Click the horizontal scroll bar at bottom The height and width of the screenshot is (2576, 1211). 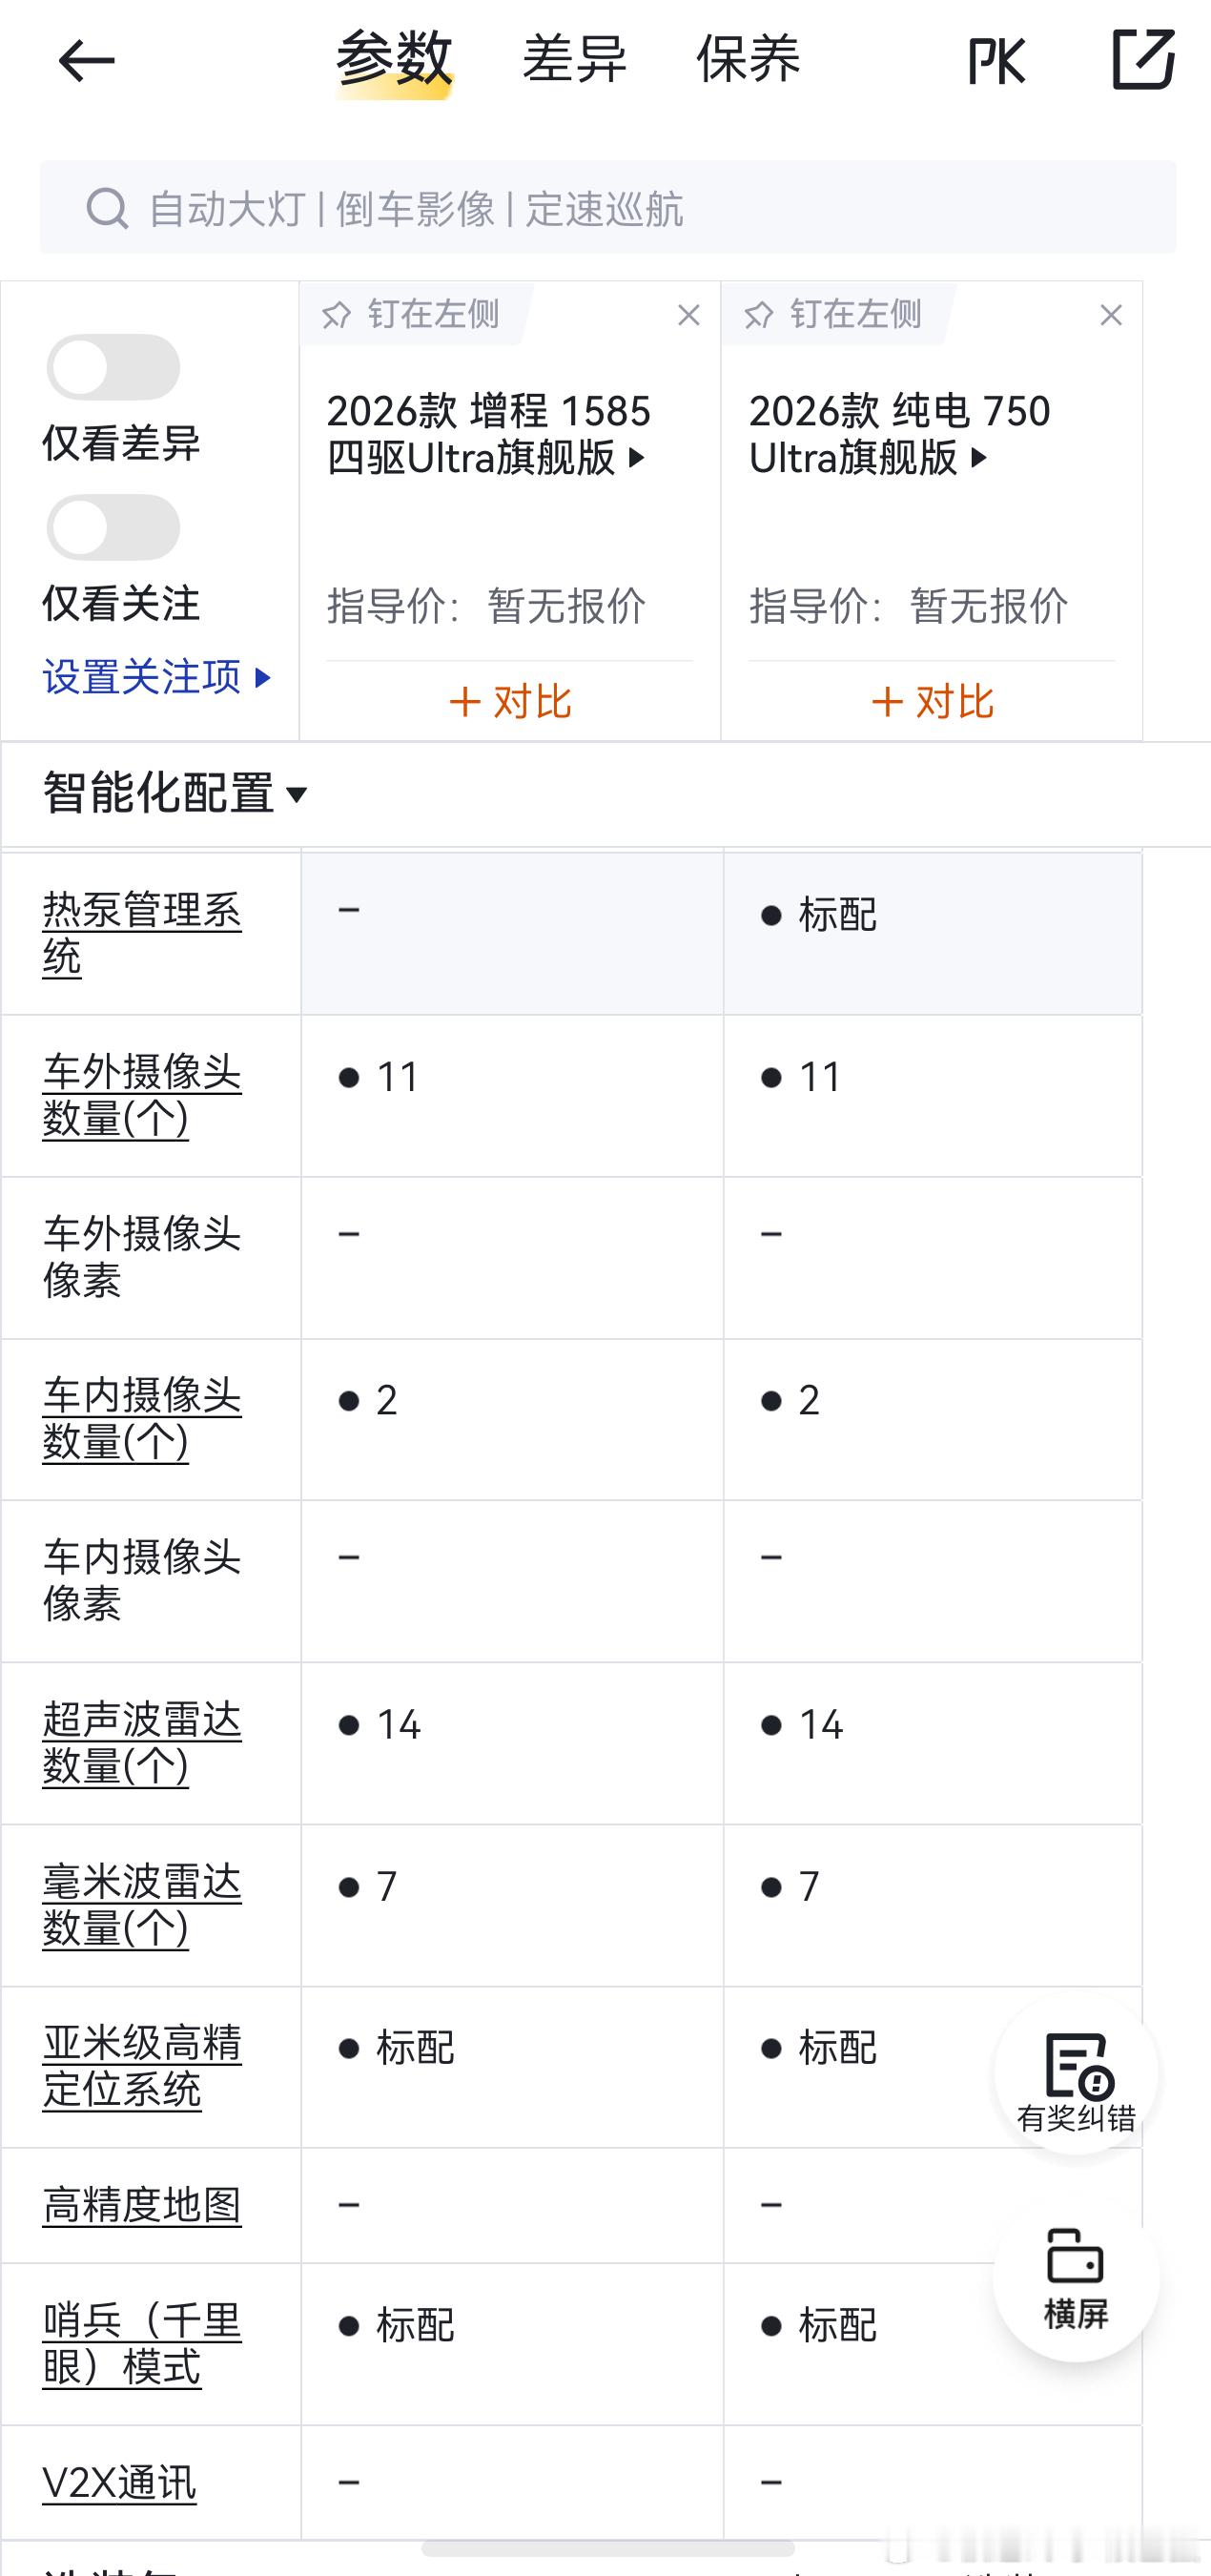coord(607,2548)
